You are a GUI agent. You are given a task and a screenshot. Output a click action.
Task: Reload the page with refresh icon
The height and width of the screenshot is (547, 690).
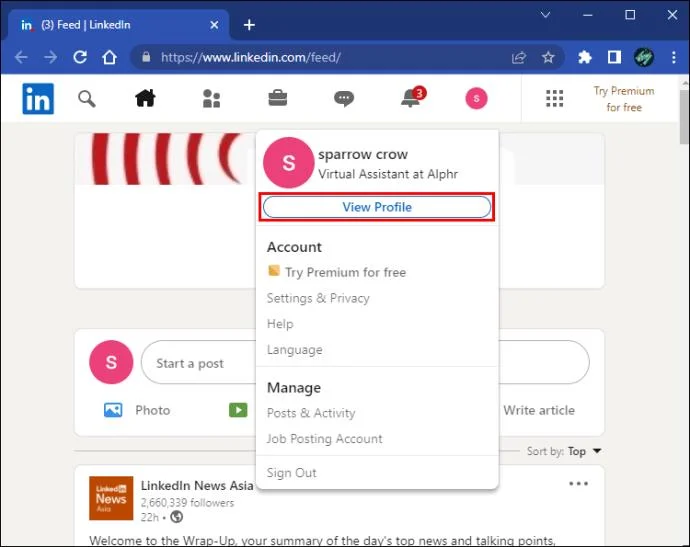tap(80, 57)
